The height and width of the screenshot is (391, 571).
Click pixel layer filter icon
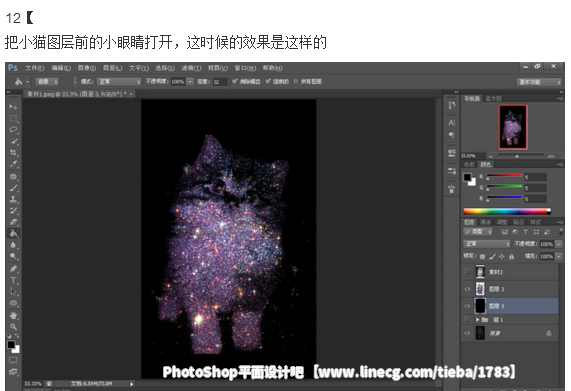click(x=504, y=232)
